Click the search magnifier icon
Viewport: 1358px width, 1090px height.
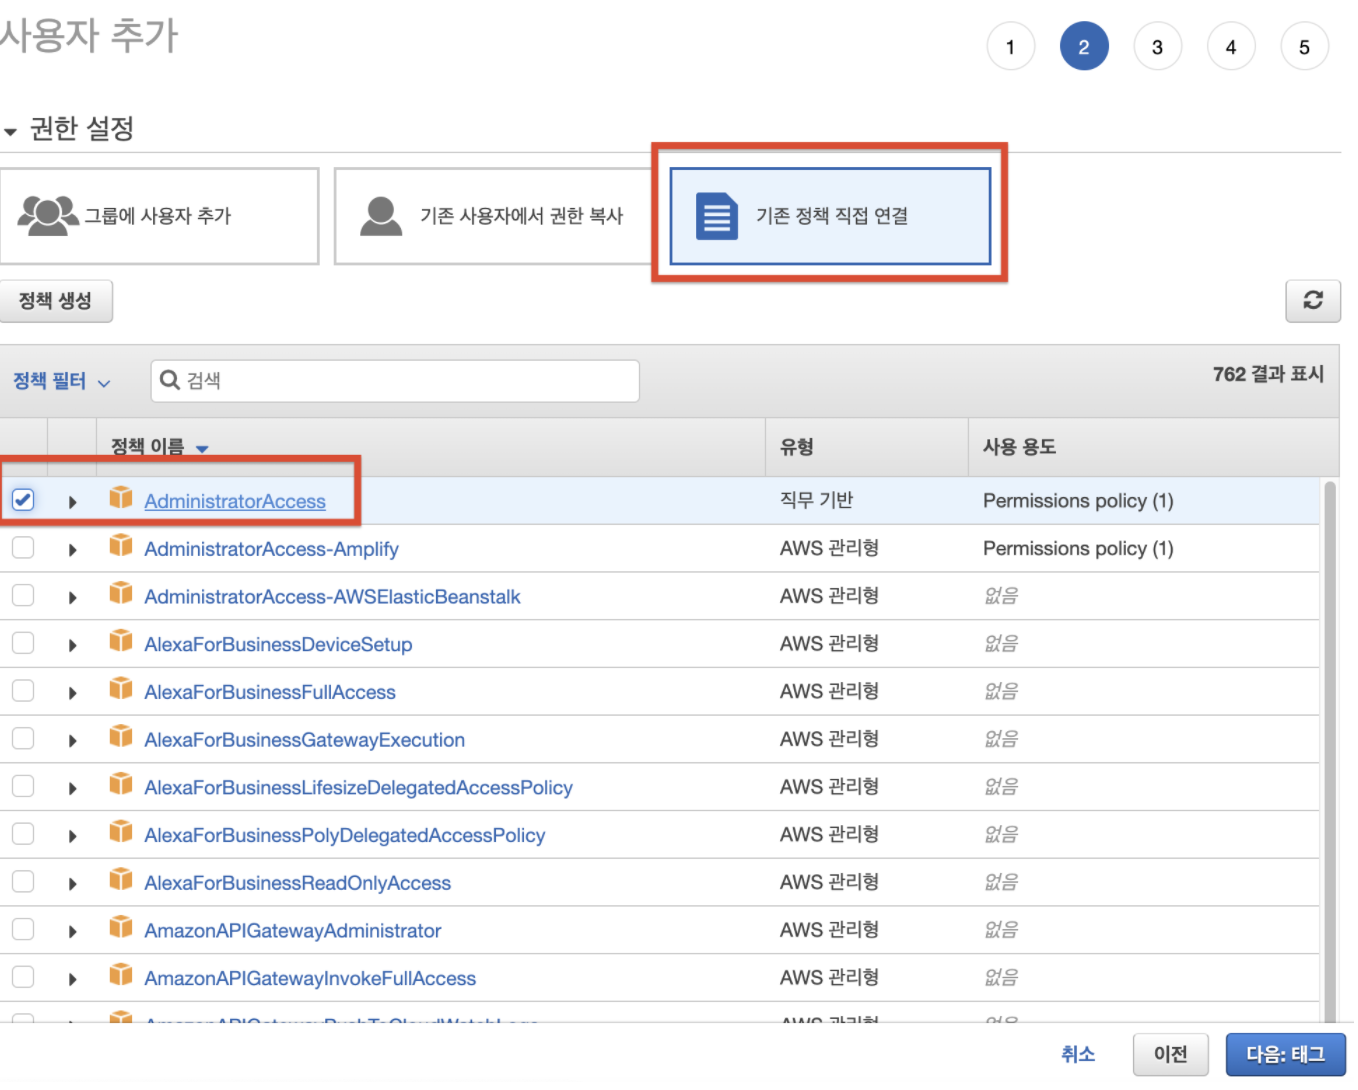pos(170,380)
